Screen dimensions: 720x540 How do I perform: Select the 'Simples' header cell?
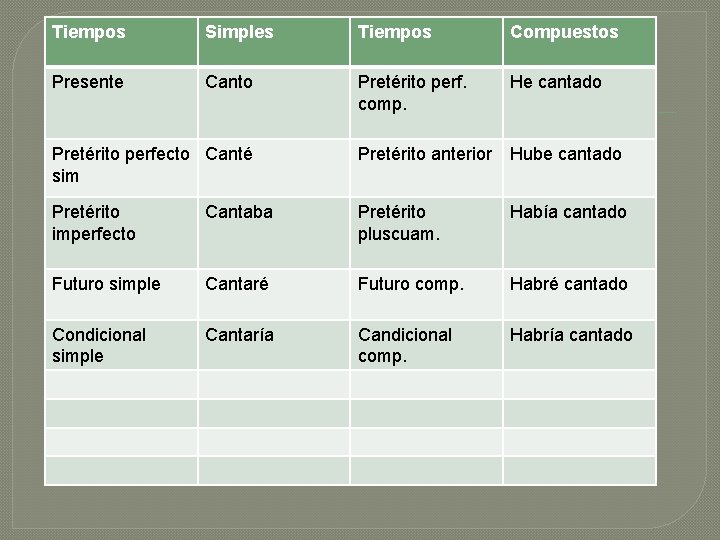274,41
